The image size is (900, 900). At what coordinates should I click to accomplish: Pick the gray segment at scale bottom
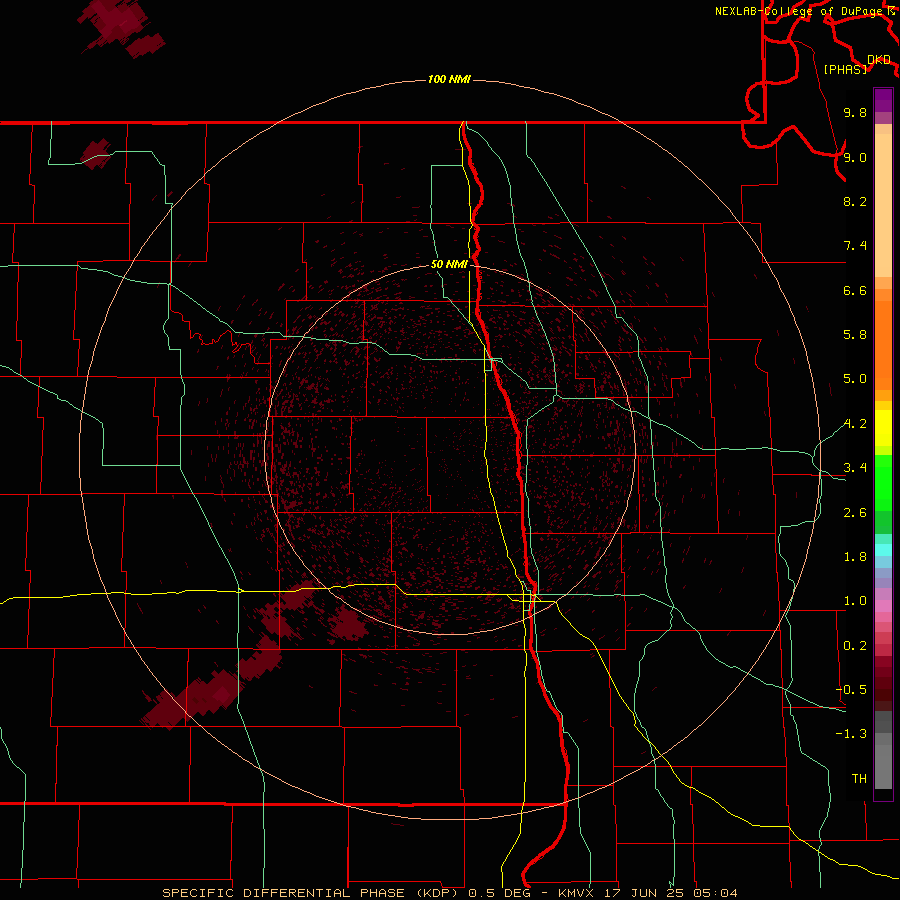[883, 766]
